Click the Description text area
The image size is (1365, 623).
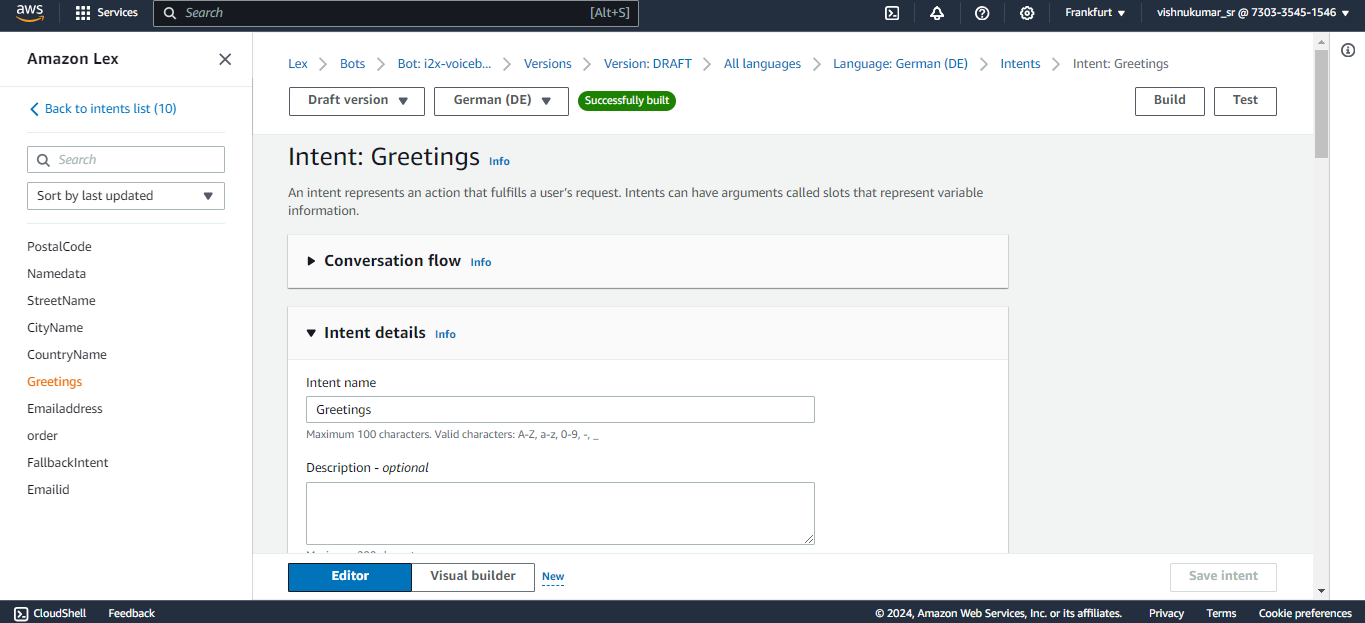point(560,514)
